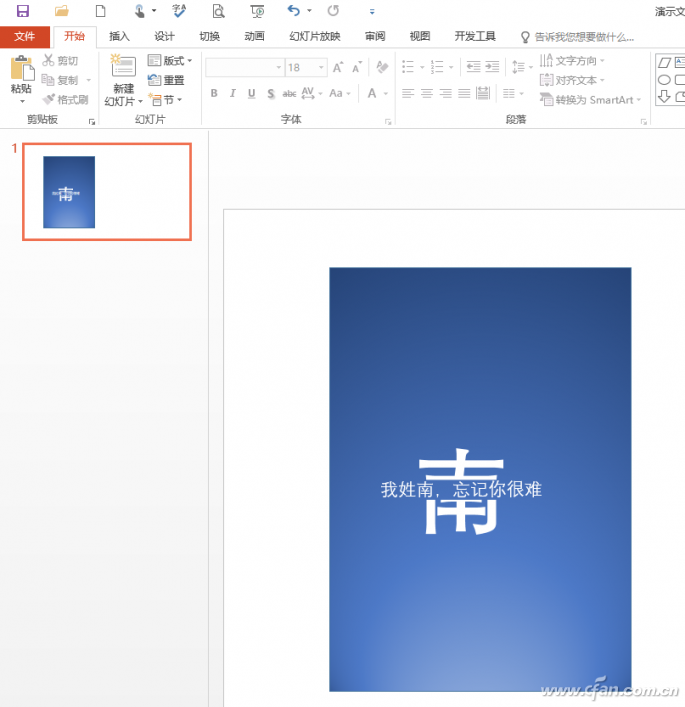Viewport: 685px width, 707px height.
Task: Toggle Italic formatting
Action: click(233, 93)
